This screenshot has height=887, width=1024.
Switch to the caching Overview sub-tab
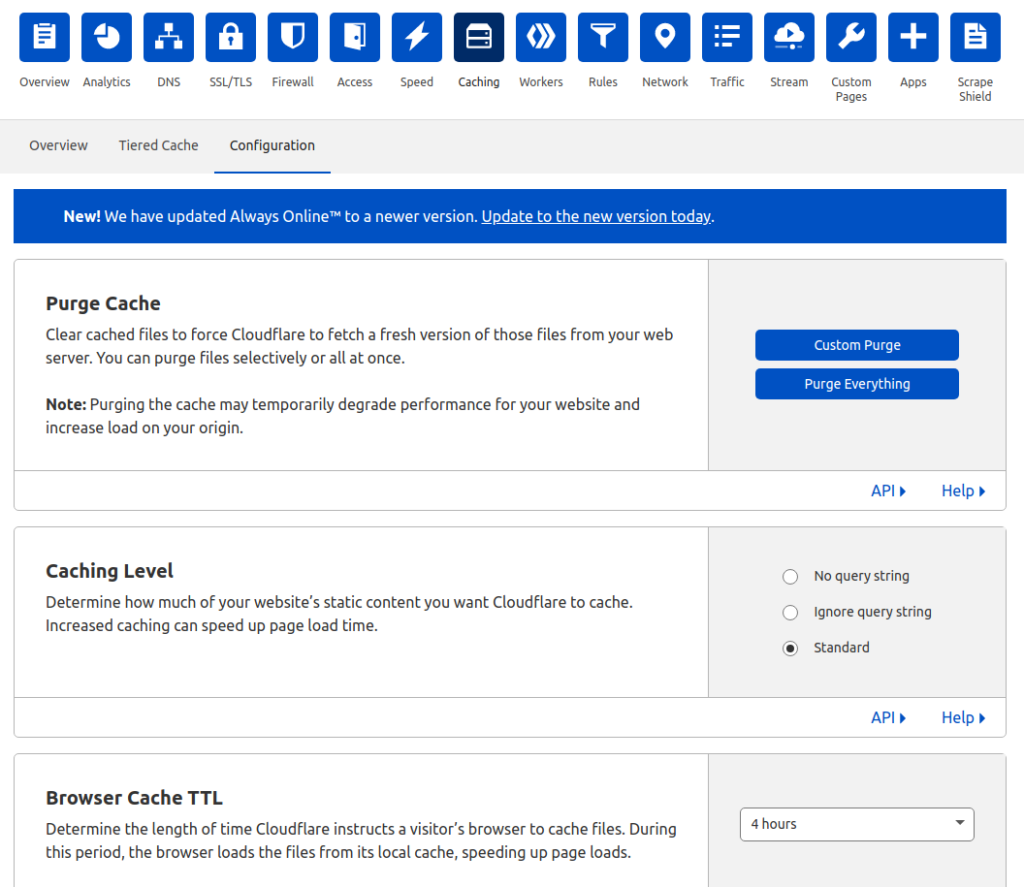58,146
